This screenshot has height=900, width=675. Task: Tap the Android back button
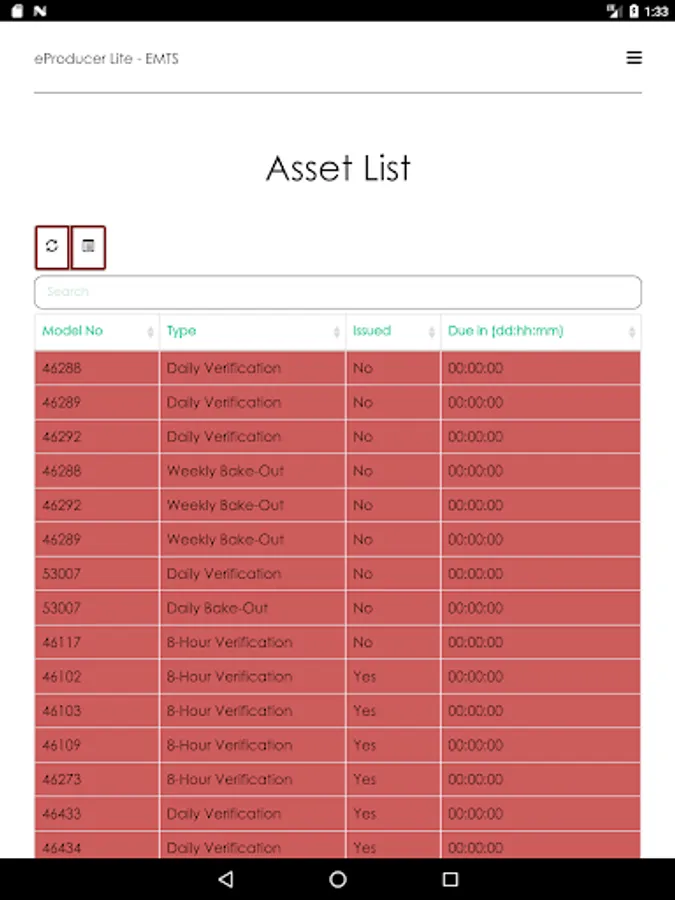[x=225, y=879]
